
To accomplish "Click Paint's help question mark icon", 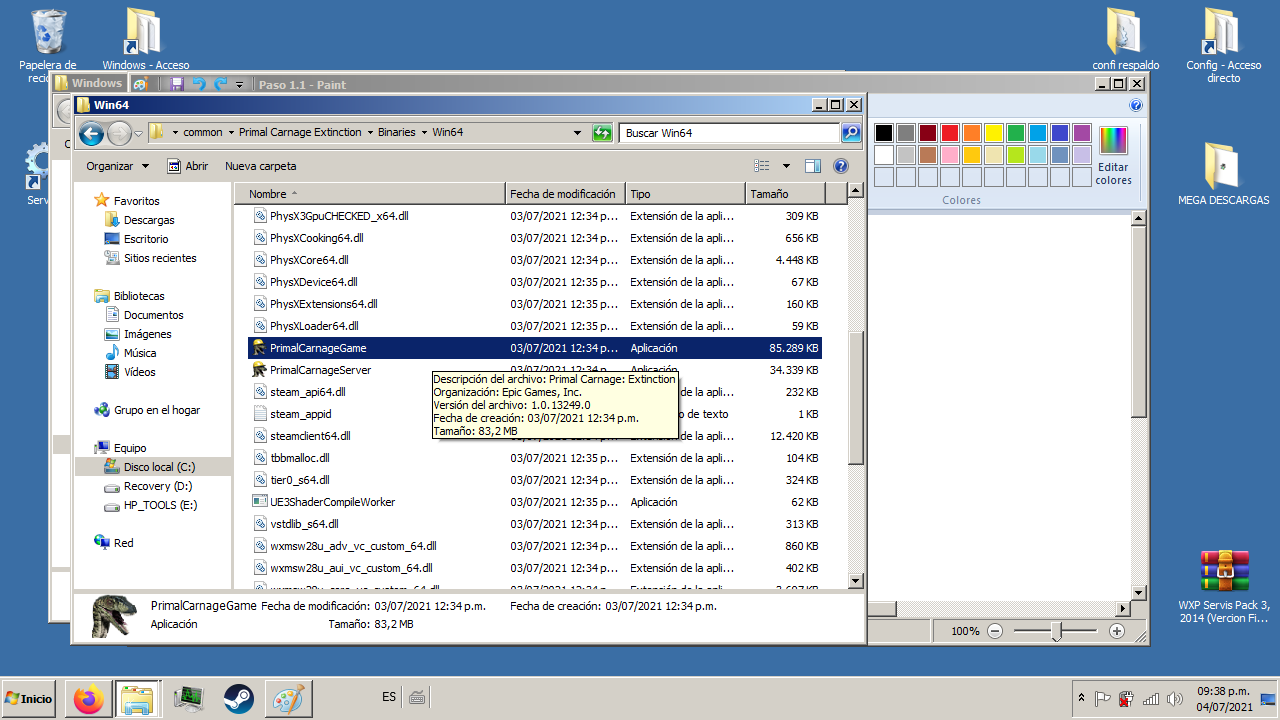I will coord(1136,105).
